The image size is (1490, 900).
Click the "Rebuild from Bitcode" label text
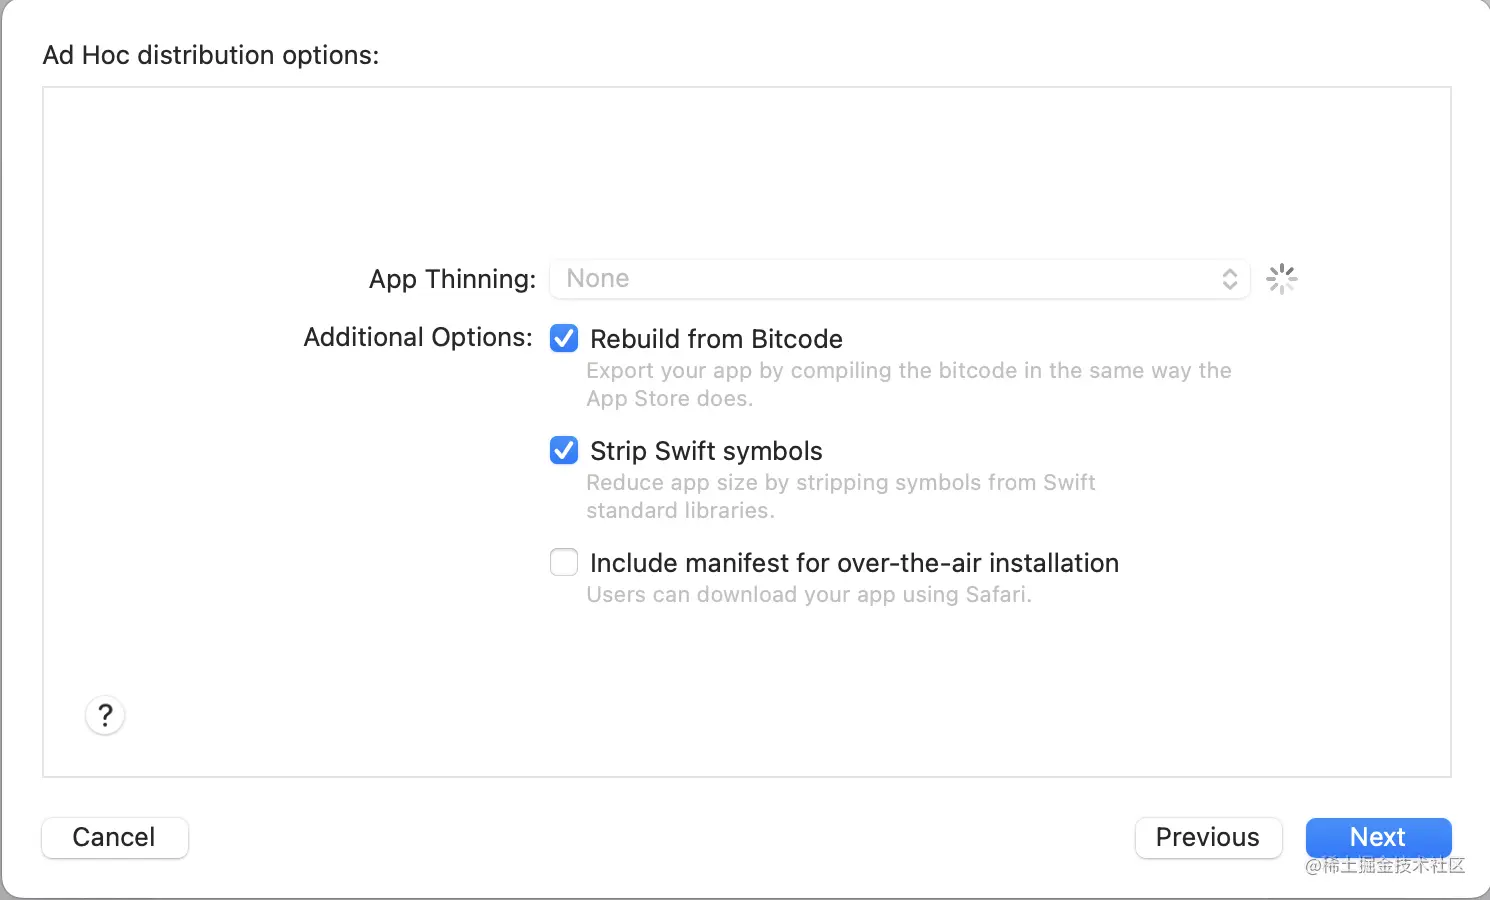[716, 339]
